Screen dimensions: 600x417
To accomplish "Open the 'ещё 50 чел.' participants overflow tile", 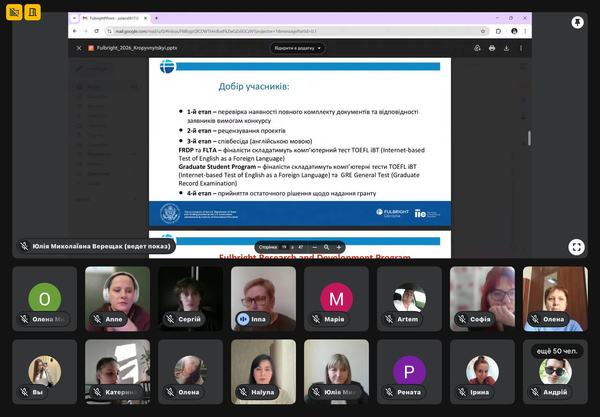I will (x=556, y=372).
